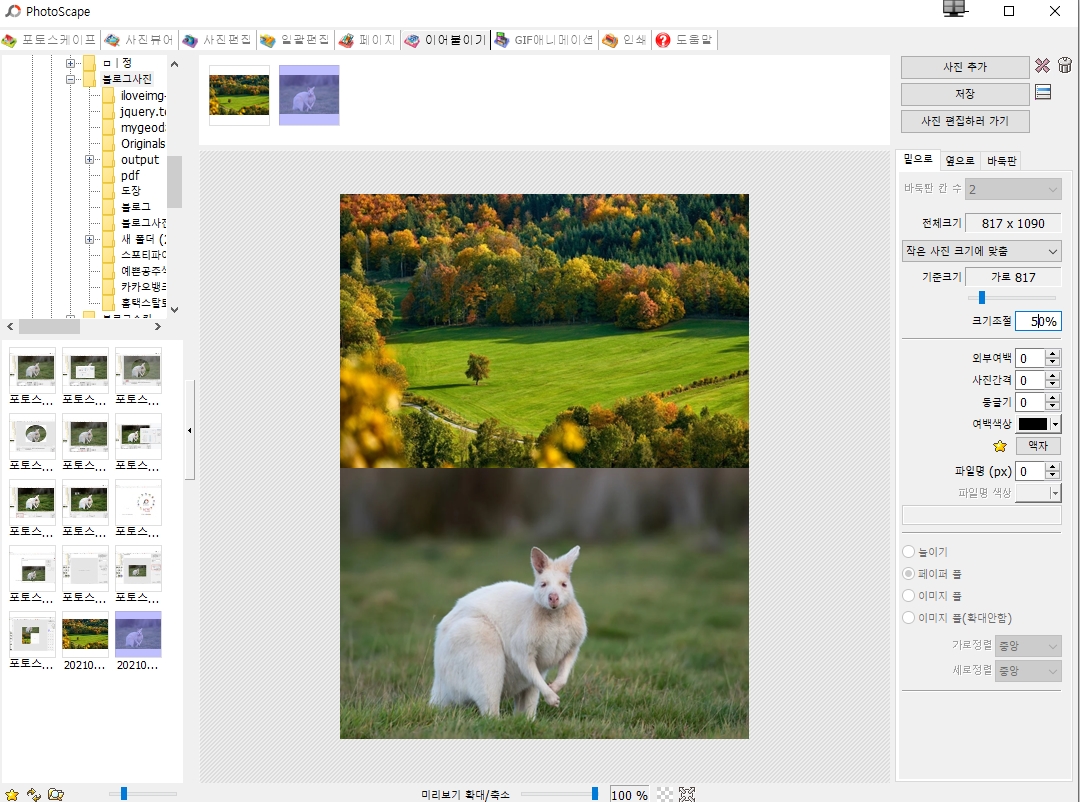The image size is (1080, 802).
Task: Decrease the 파일명 (px) value with the down arrow
Action: coord(1052,475)
